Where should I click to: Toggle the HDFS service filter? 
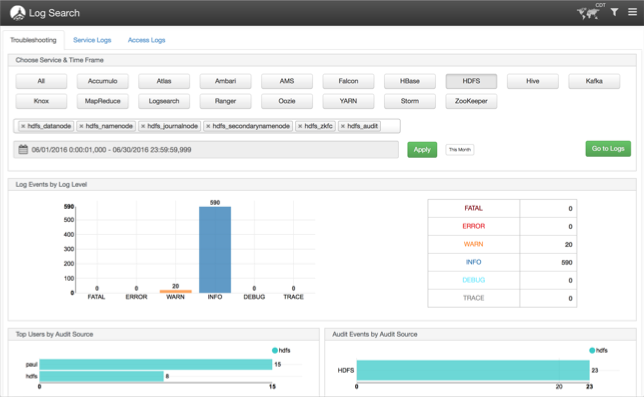coord(471,81)
